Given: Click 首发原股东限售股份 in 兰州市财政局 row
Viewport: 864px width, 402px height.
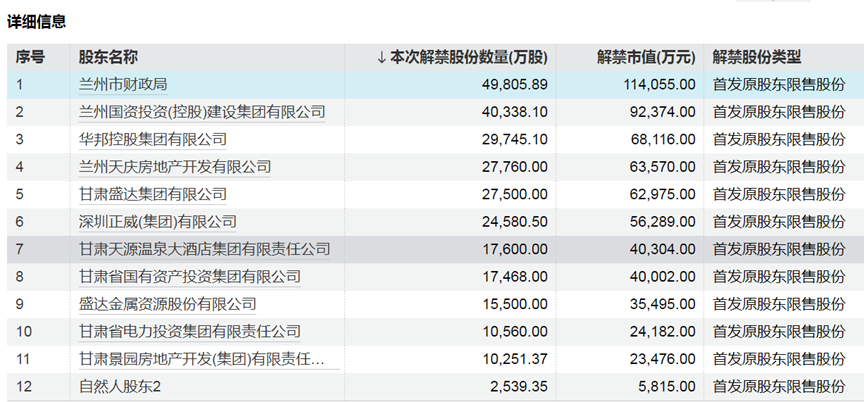Looking at the screenshot, I should [x=779, y=85].
